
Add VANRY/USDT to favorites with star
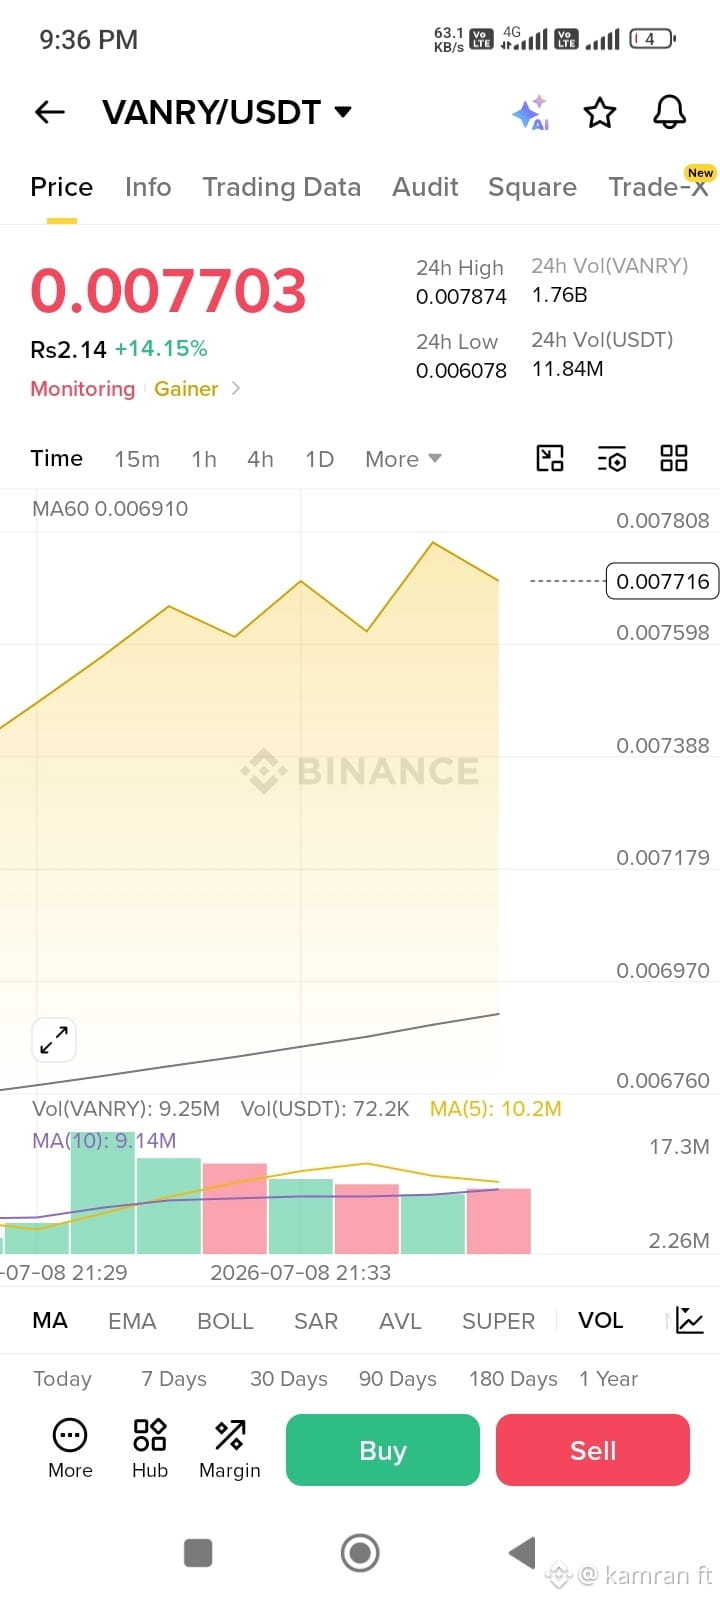point(600,113)
